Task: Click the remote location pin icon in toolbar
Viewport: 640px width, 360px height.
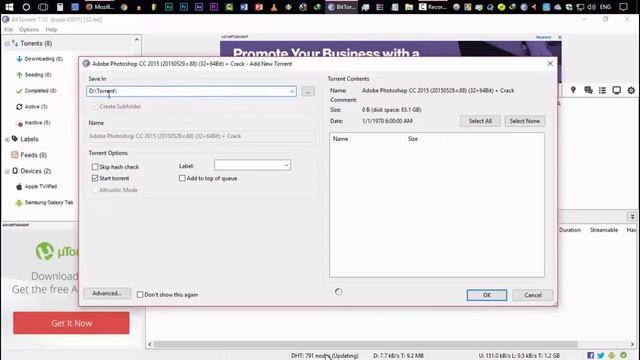Action: coord(573,90)
